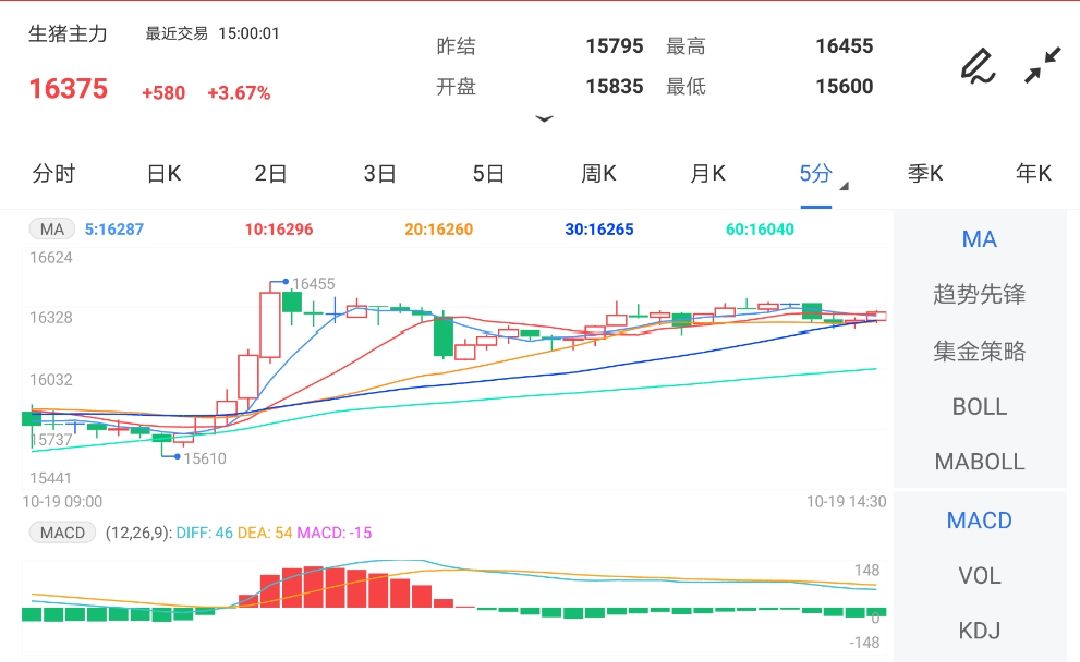This screenshot has width=1080, height=662.
Task: Switch to 季K chart tab
Action: point(925,174)
